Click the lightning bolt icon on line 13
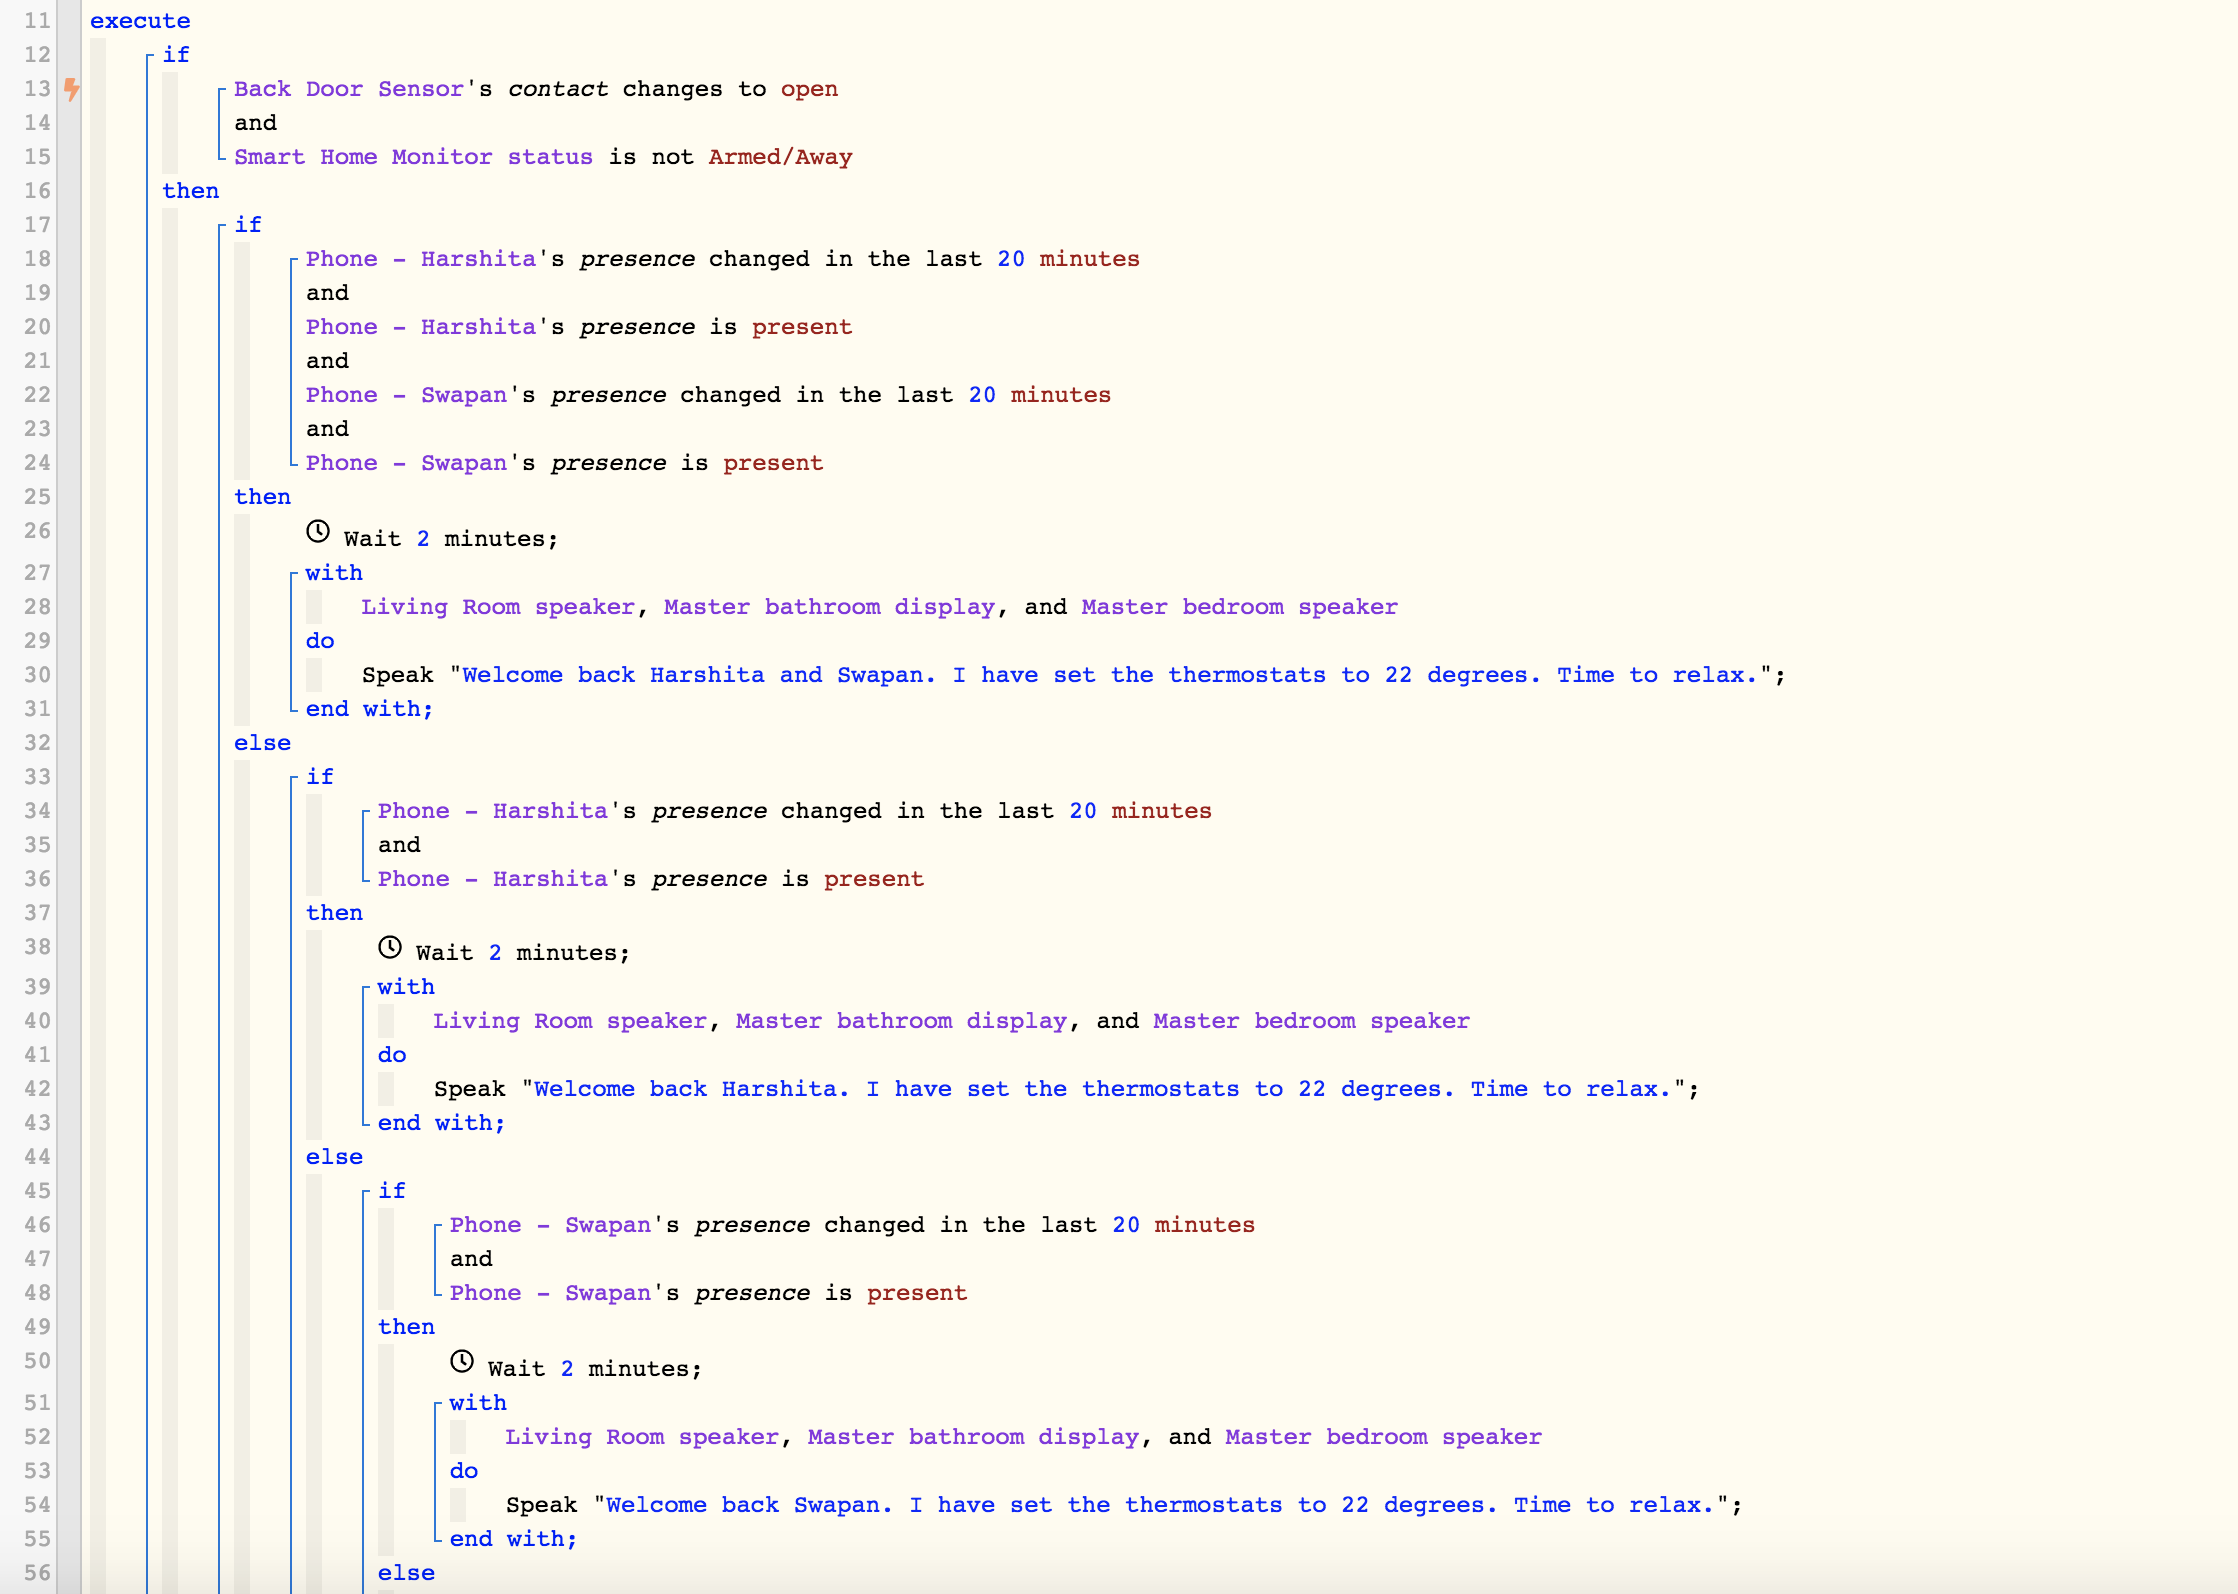This screenshot has height=1594, width=2238. (x=71, y=89)
